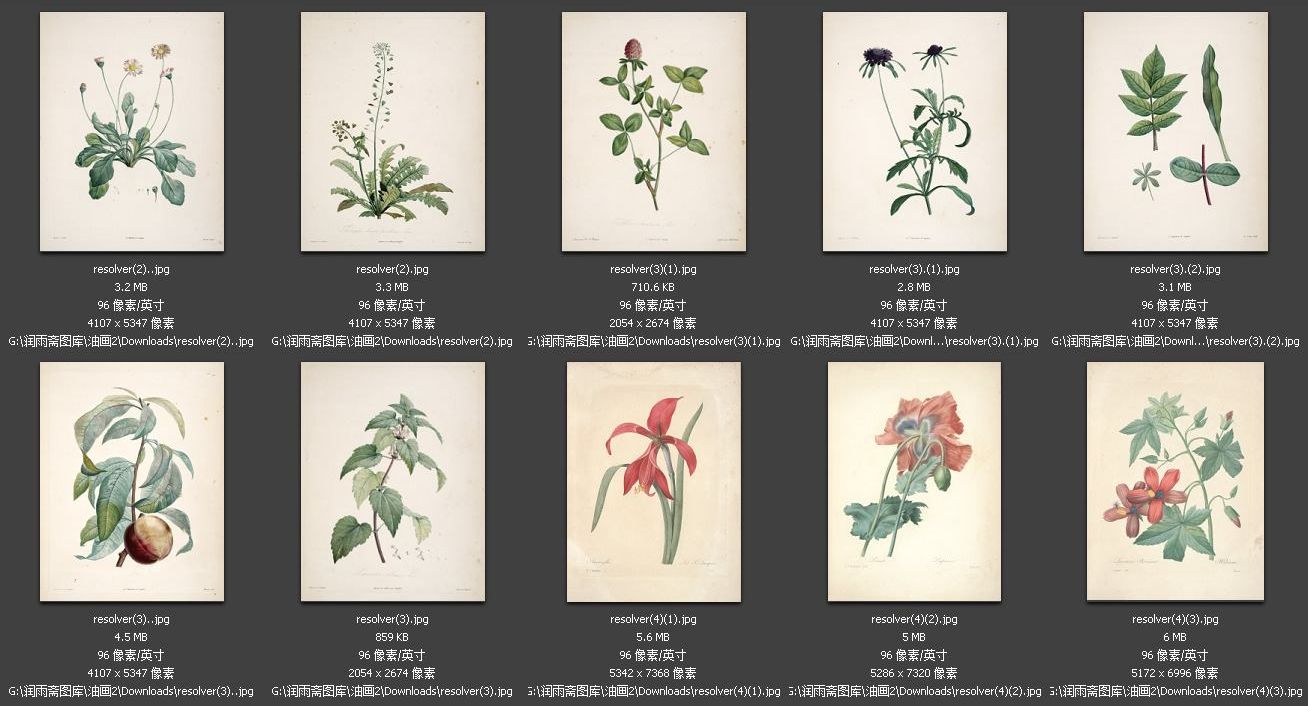Select the red poppy thumbnail resolver(4)(2).jpg
1308x706 pixels.
click(x=915, y=482)
